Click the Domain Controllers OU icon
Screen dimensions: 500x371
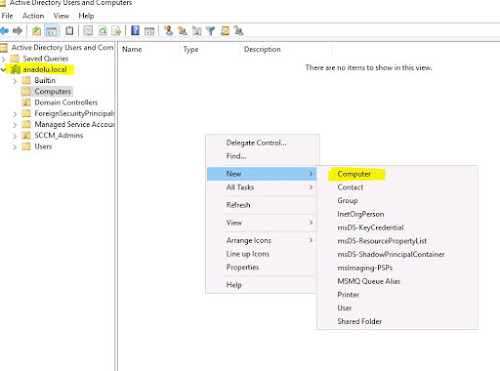pyautogui.click(x=26, y=102)
